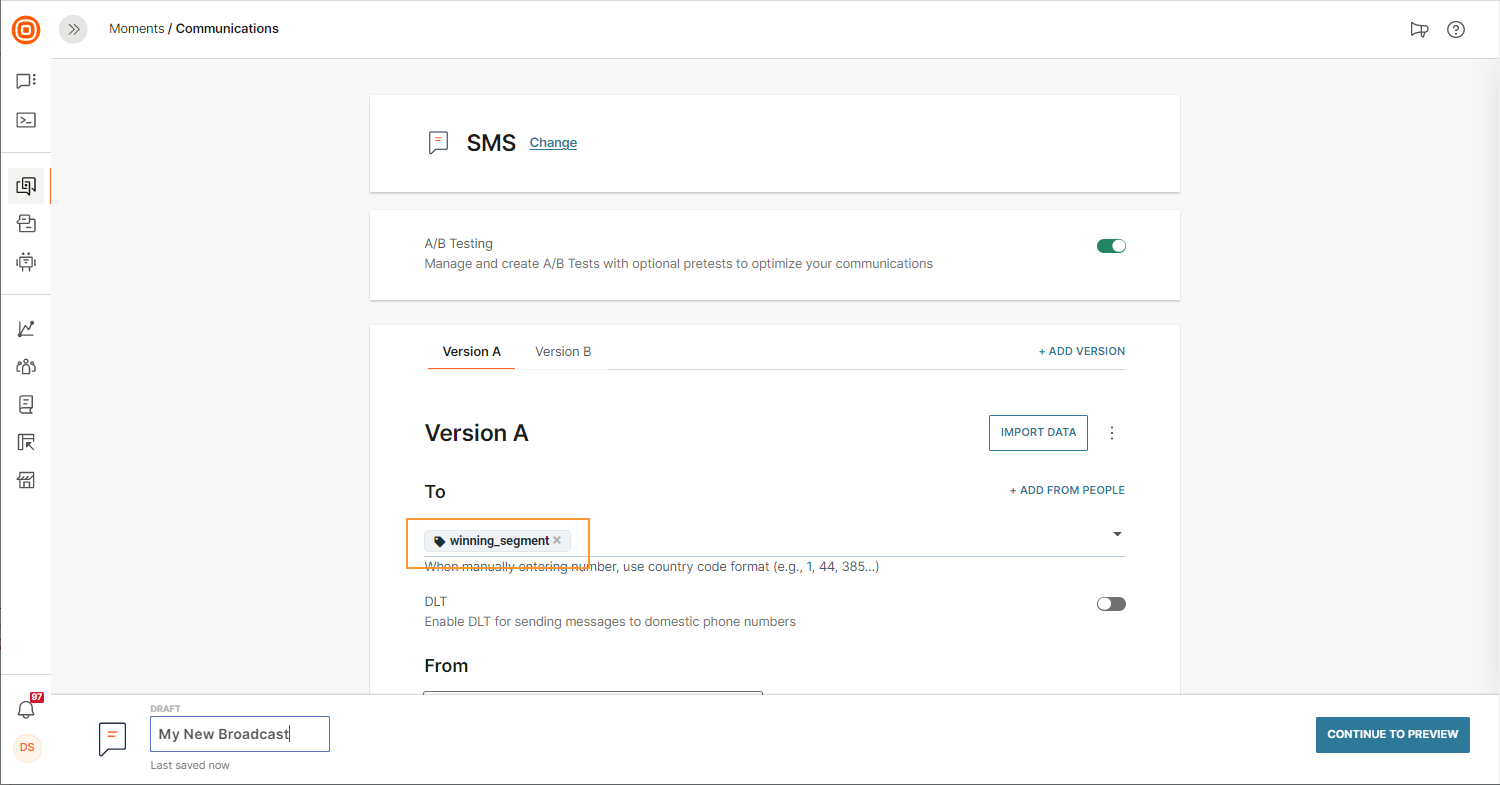Open the People icon in sidebar
The width and height of the screenshot is (1500, 785).
(x=26, y=366)
